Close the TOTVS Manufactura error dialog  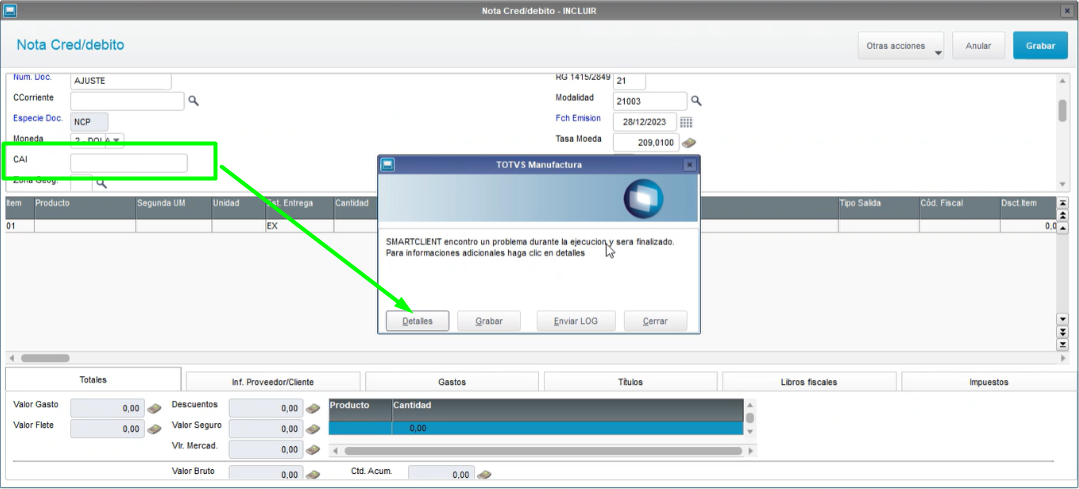tap(690, 165)
